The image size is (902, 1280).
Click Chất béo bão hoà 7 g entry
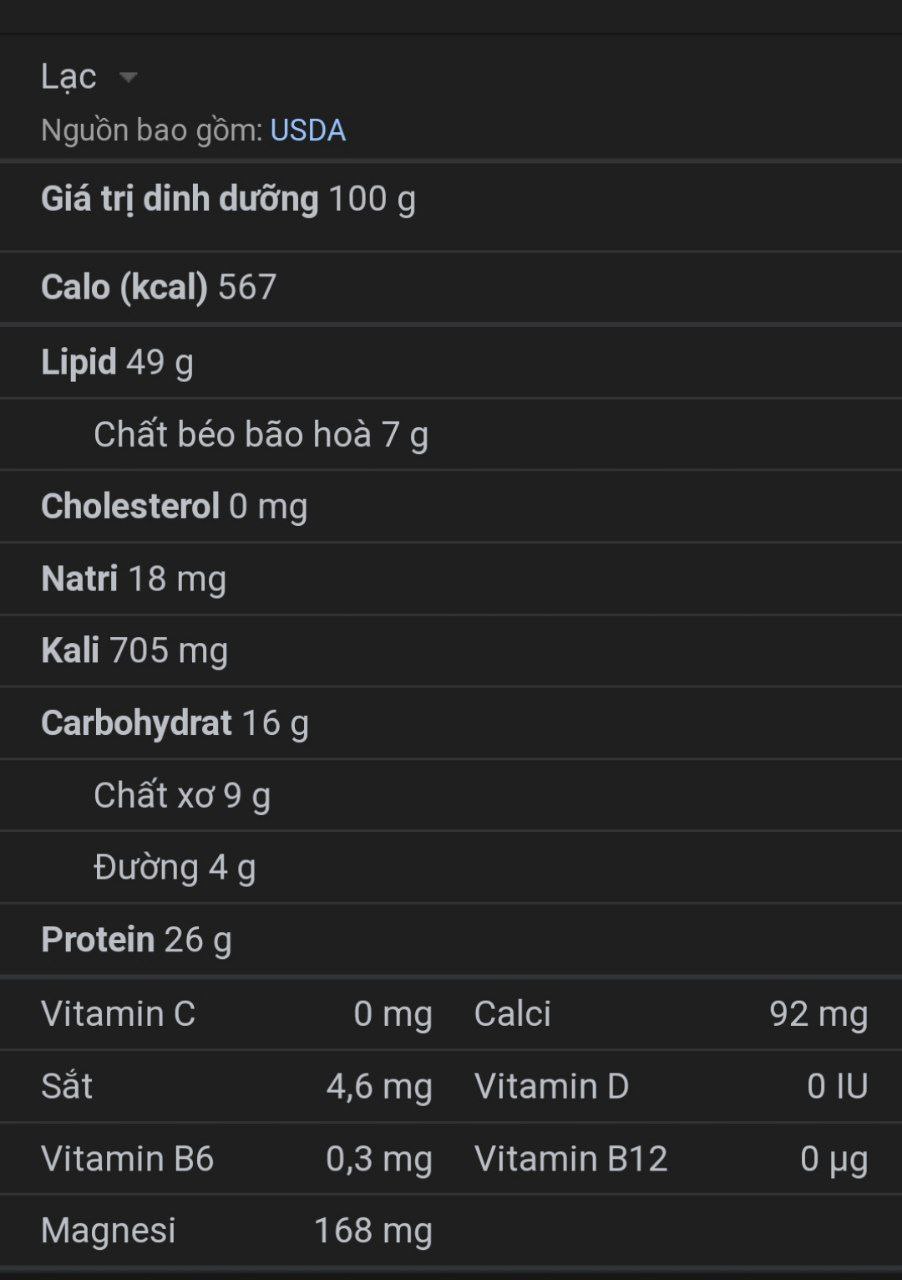260,435
